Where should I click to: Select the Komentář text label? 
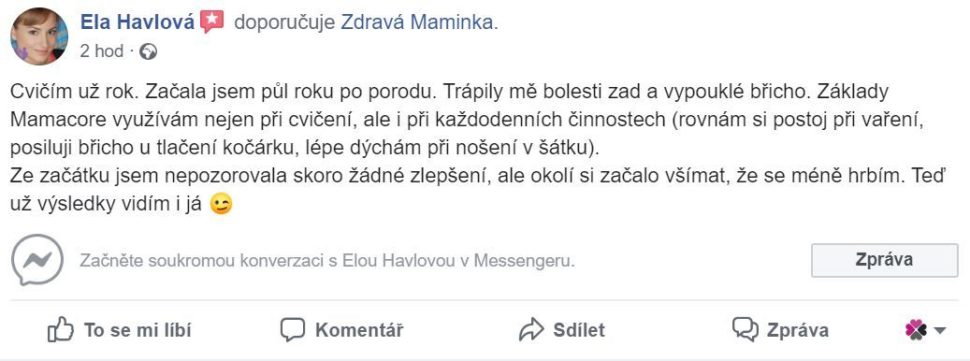point(359,330)
